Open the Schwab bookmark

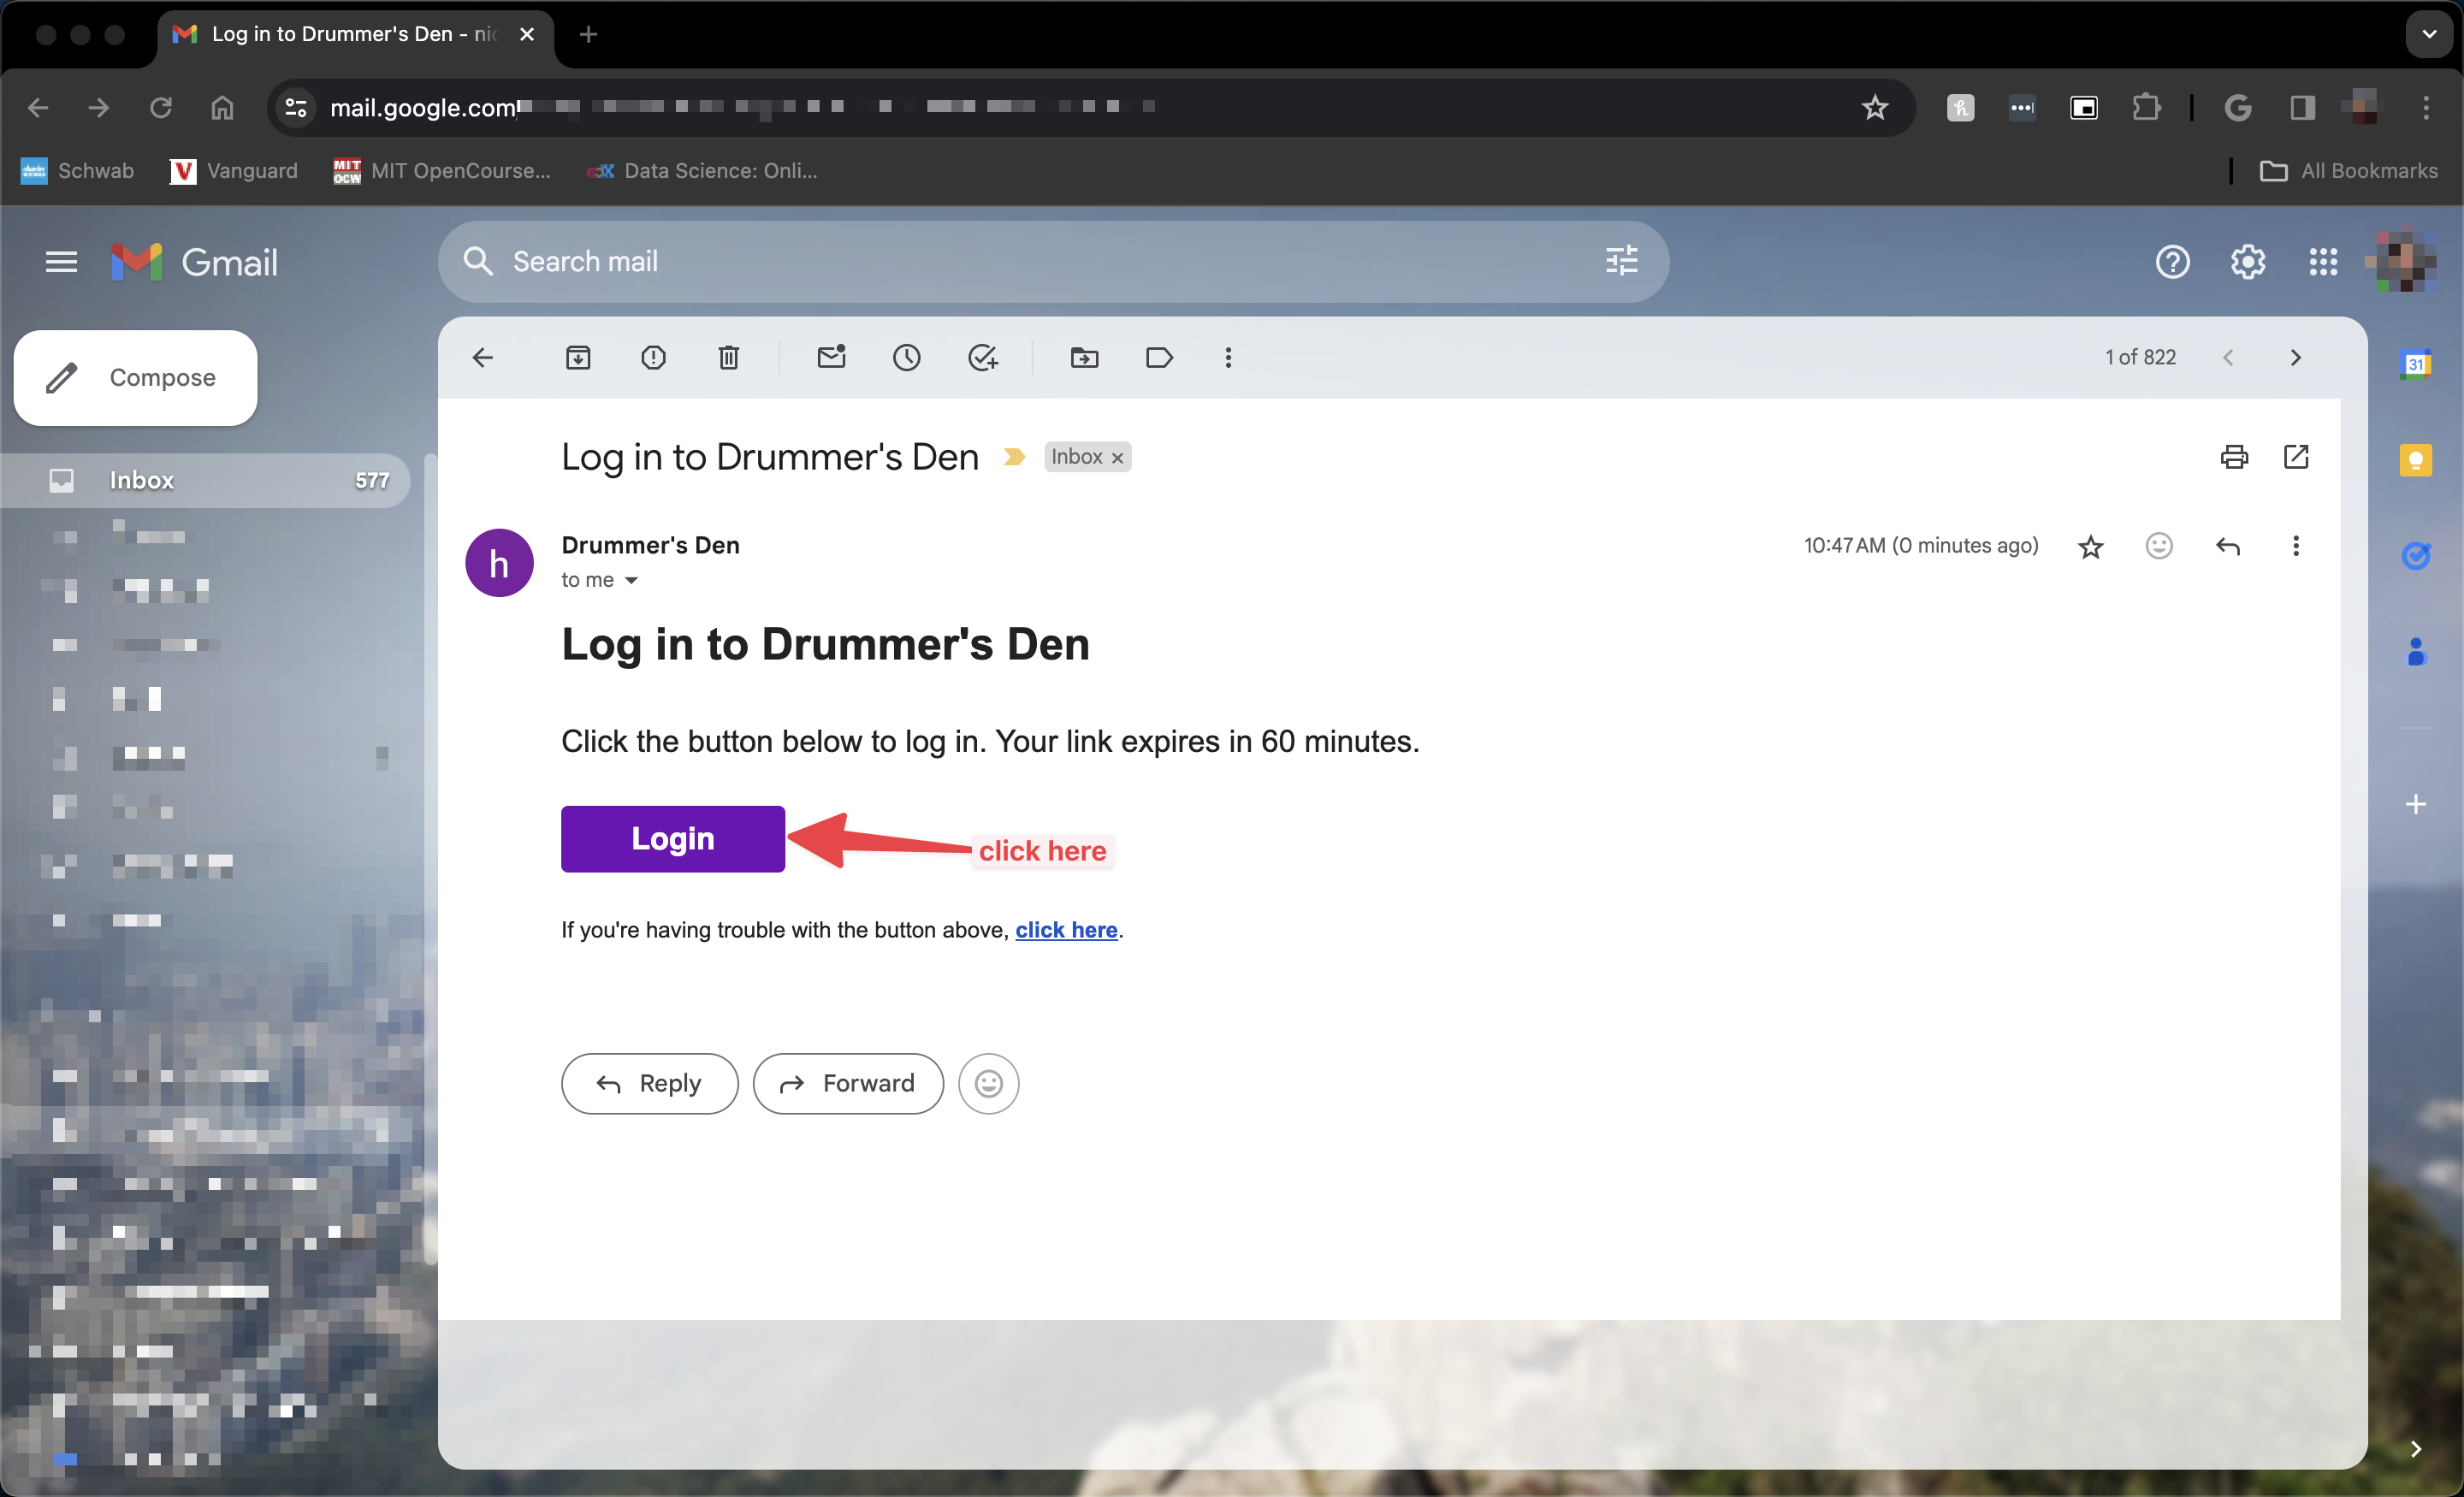coord(77,171)
